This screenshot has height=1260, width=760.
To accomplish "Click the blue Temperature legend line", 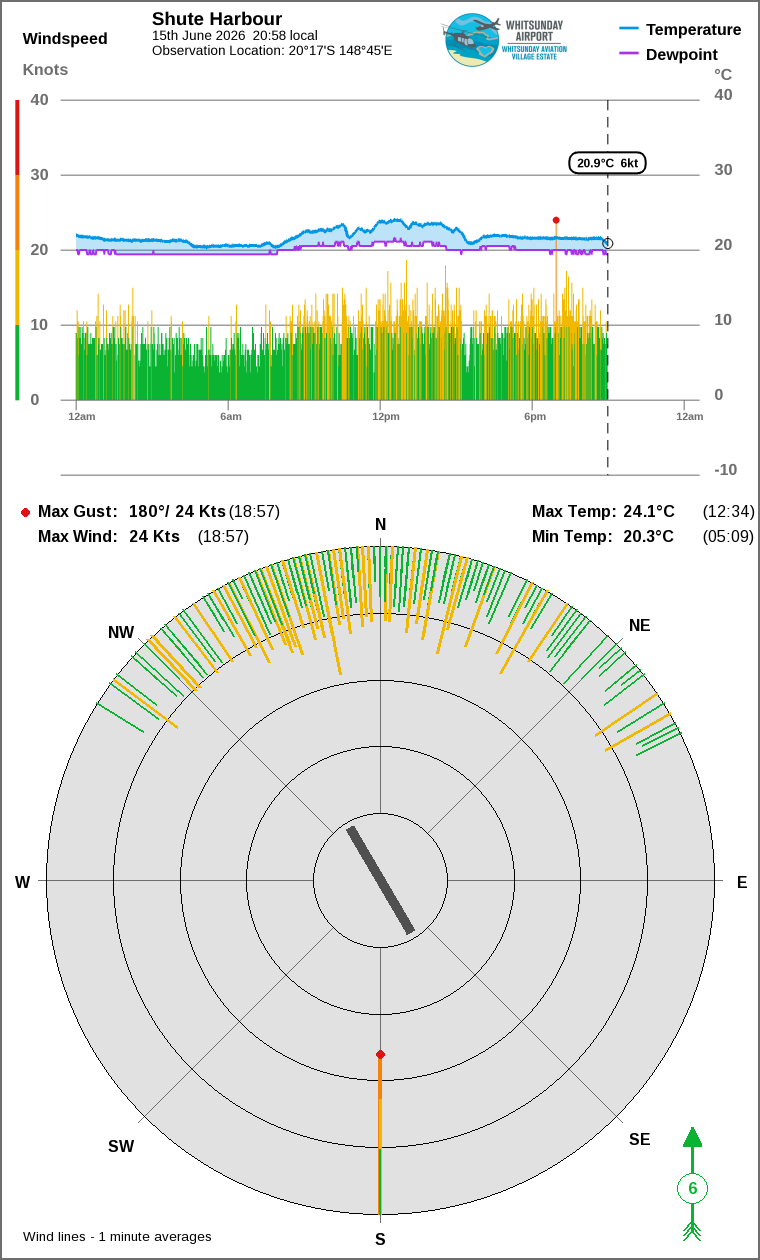I will (x=629, y=29).
